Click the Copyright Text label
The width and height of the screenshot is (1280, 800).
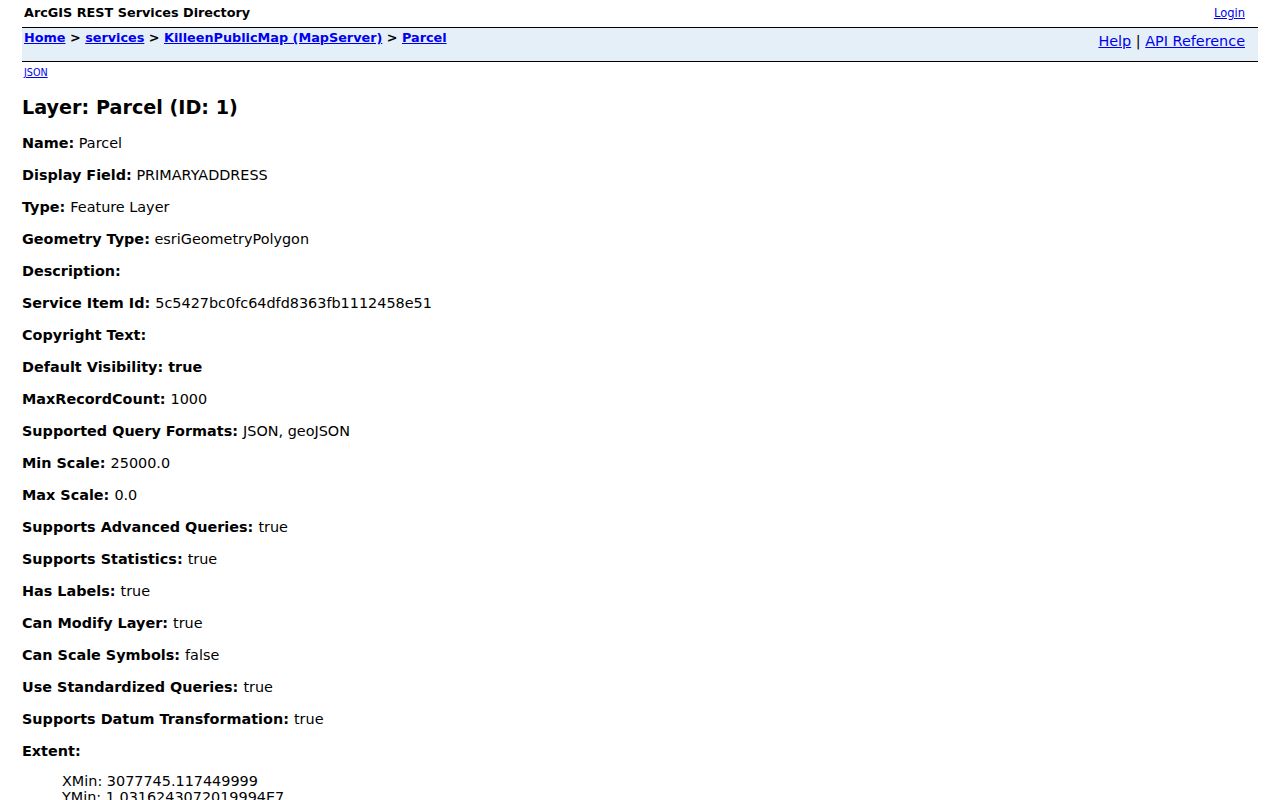click(x=84, y=335)
